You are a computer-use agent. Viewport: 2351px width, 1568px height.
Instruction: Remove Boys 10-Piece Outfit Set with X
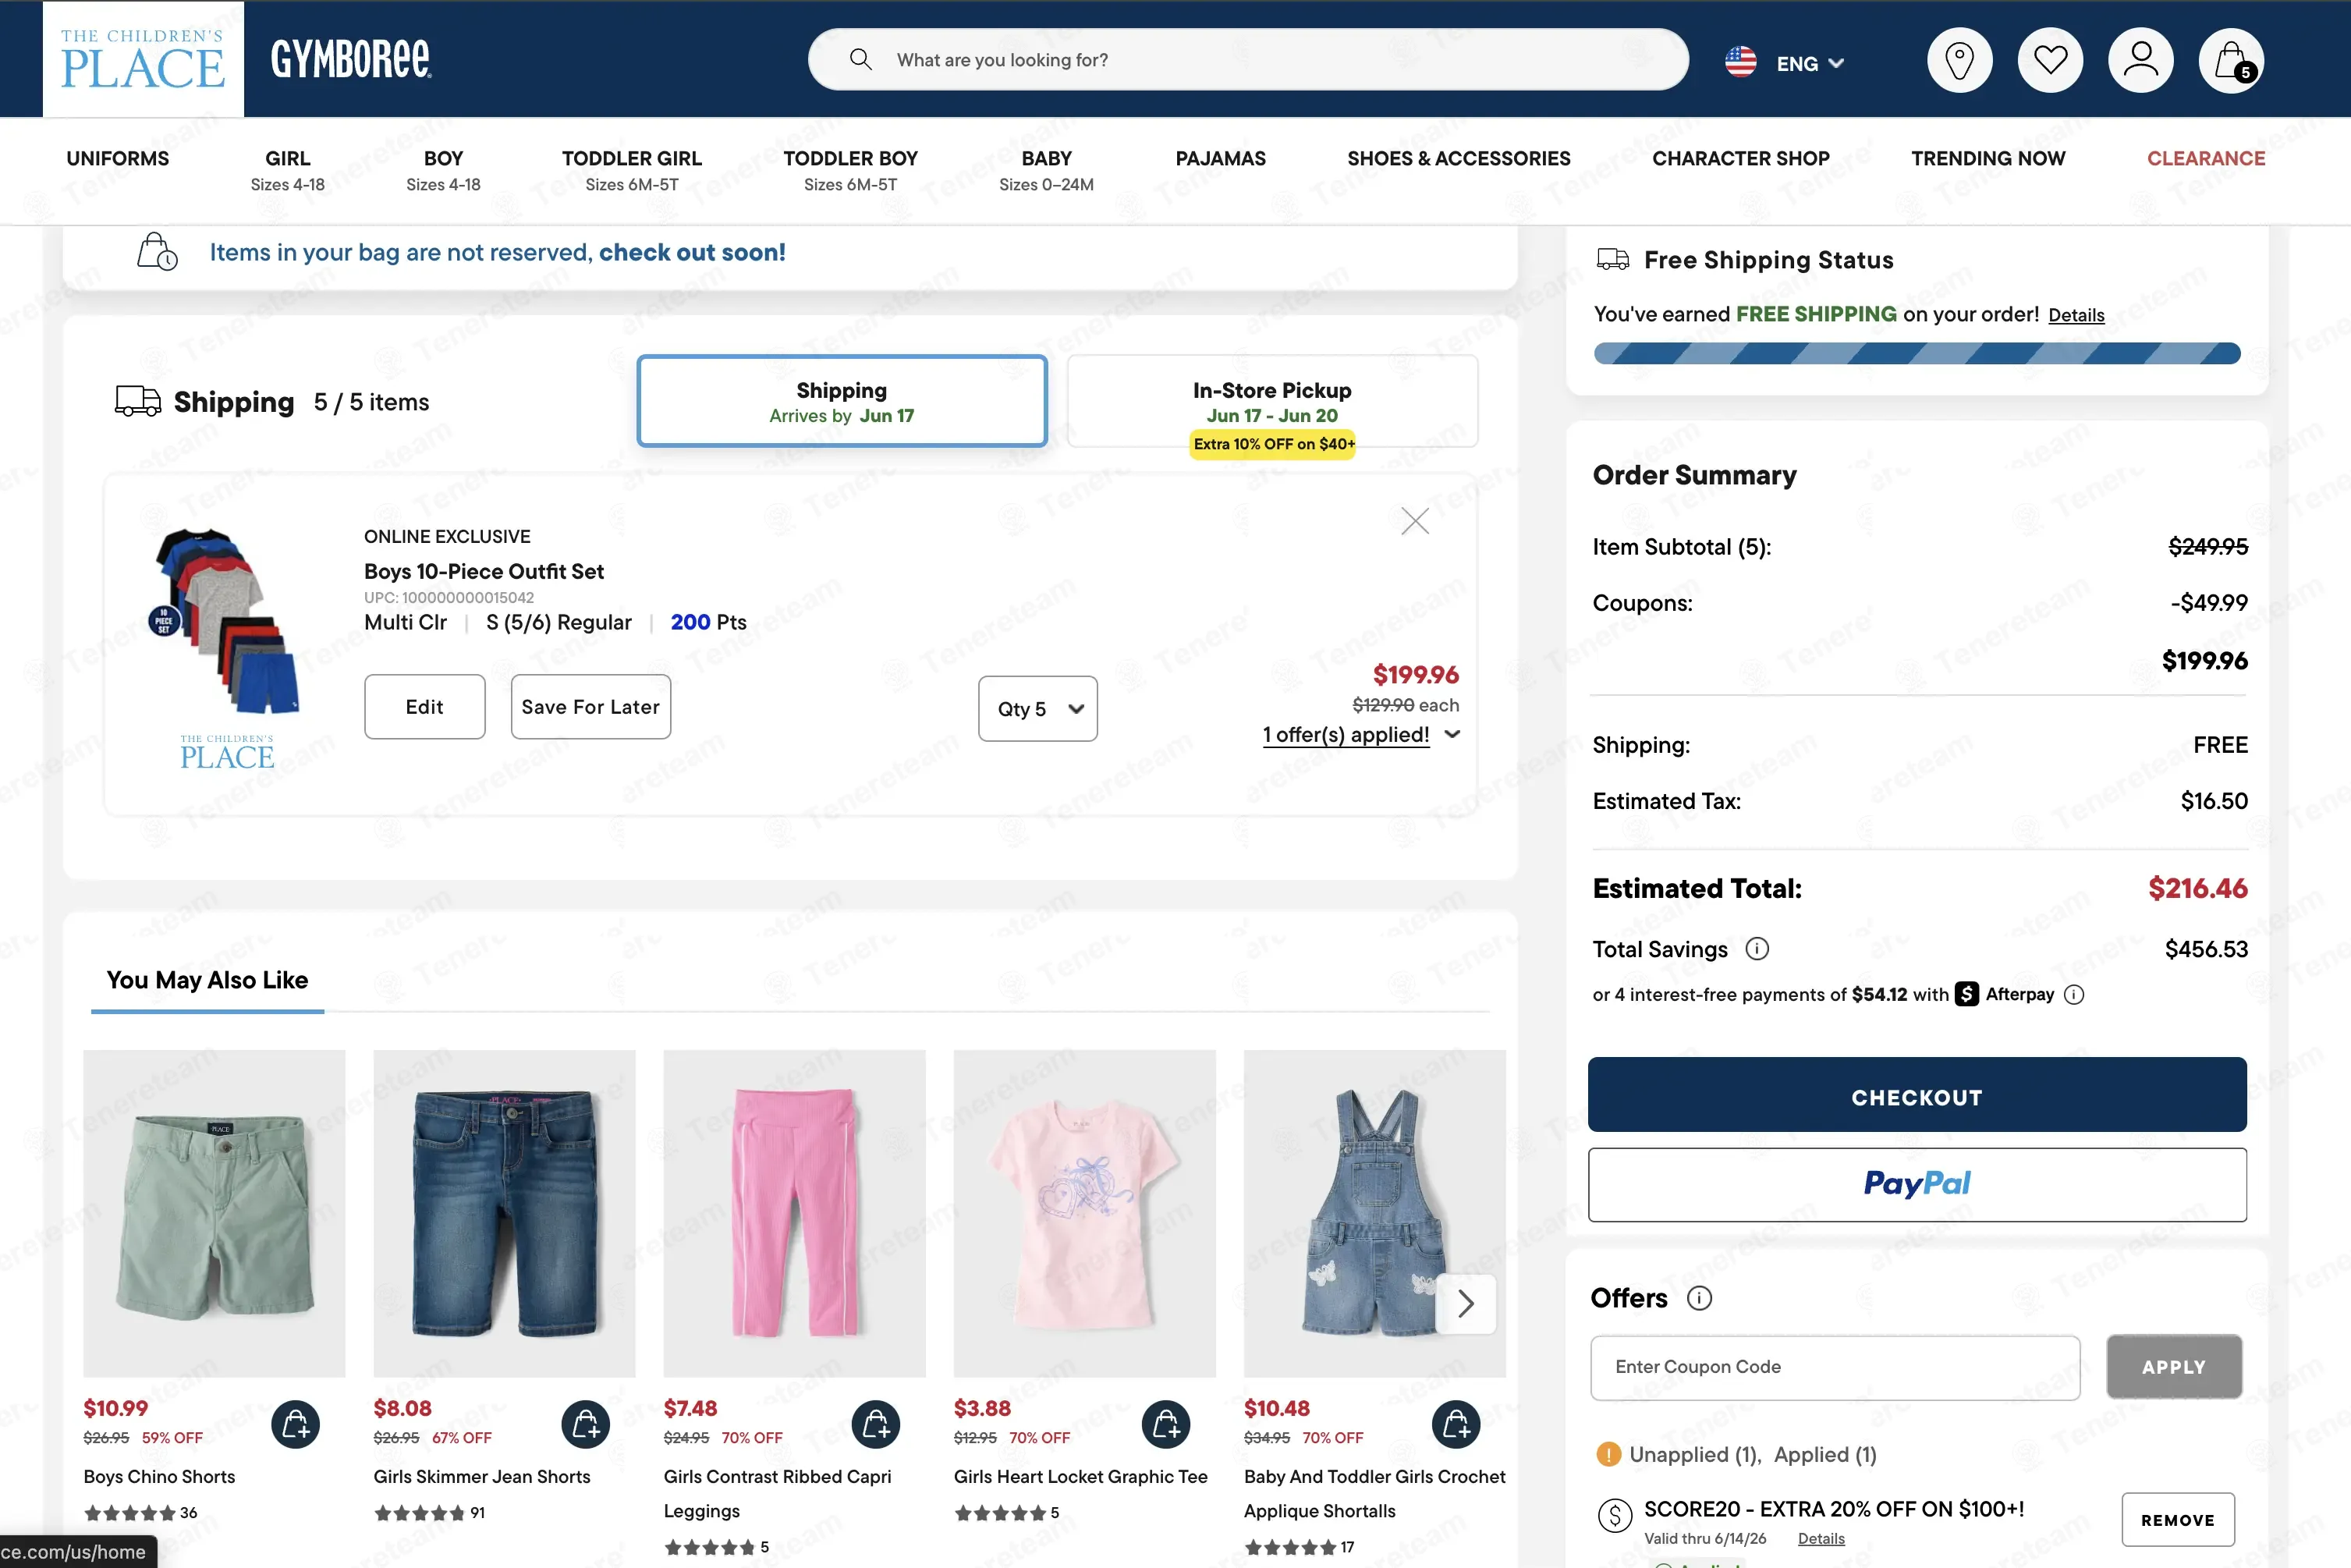click(x=1414, y=521)
